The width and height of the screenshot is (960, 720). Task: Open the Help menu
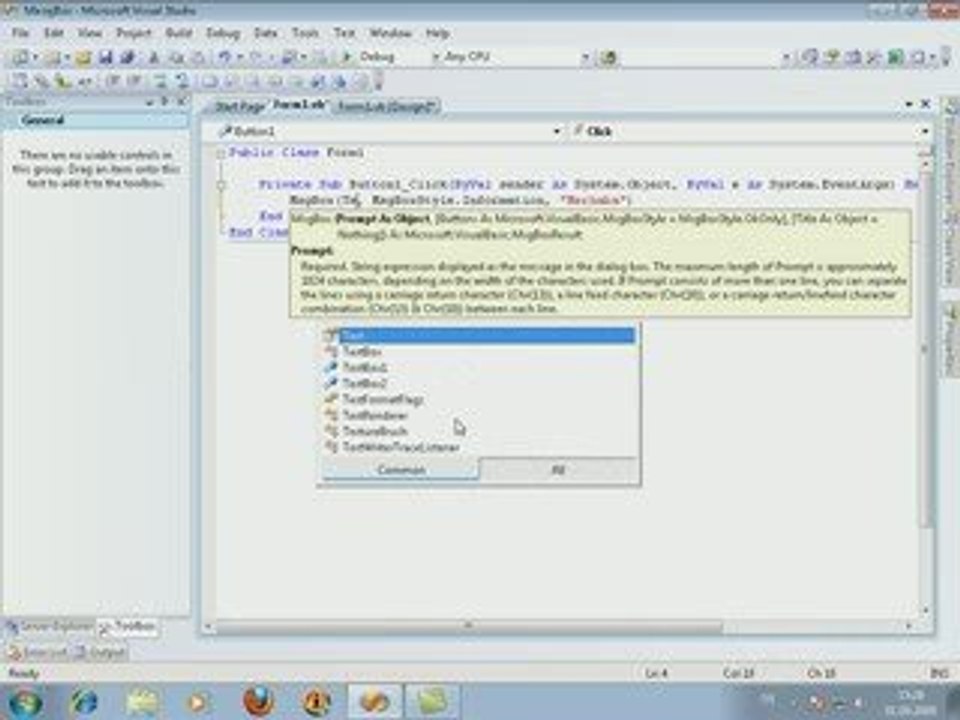438,33
